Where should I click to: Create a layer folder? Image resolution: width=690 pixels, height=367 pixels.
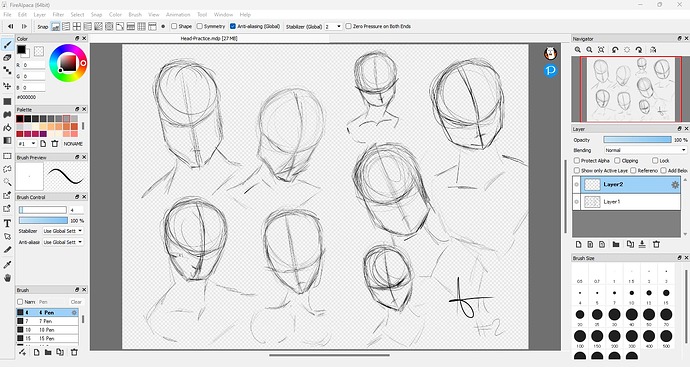[x=616, y=244]
